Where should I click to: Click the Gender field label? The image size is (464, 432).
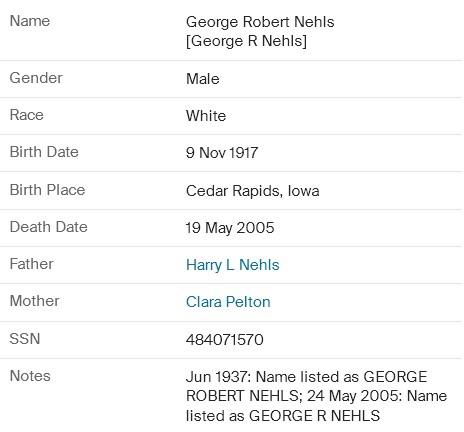pyautogui.click(x=36, y=78)
